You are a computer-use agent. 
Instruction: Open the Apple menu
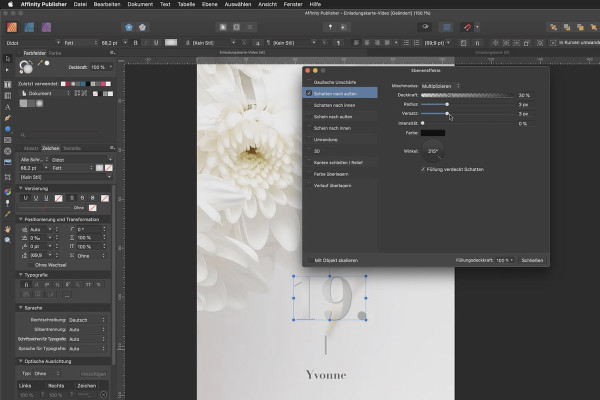tap(10, 4)
